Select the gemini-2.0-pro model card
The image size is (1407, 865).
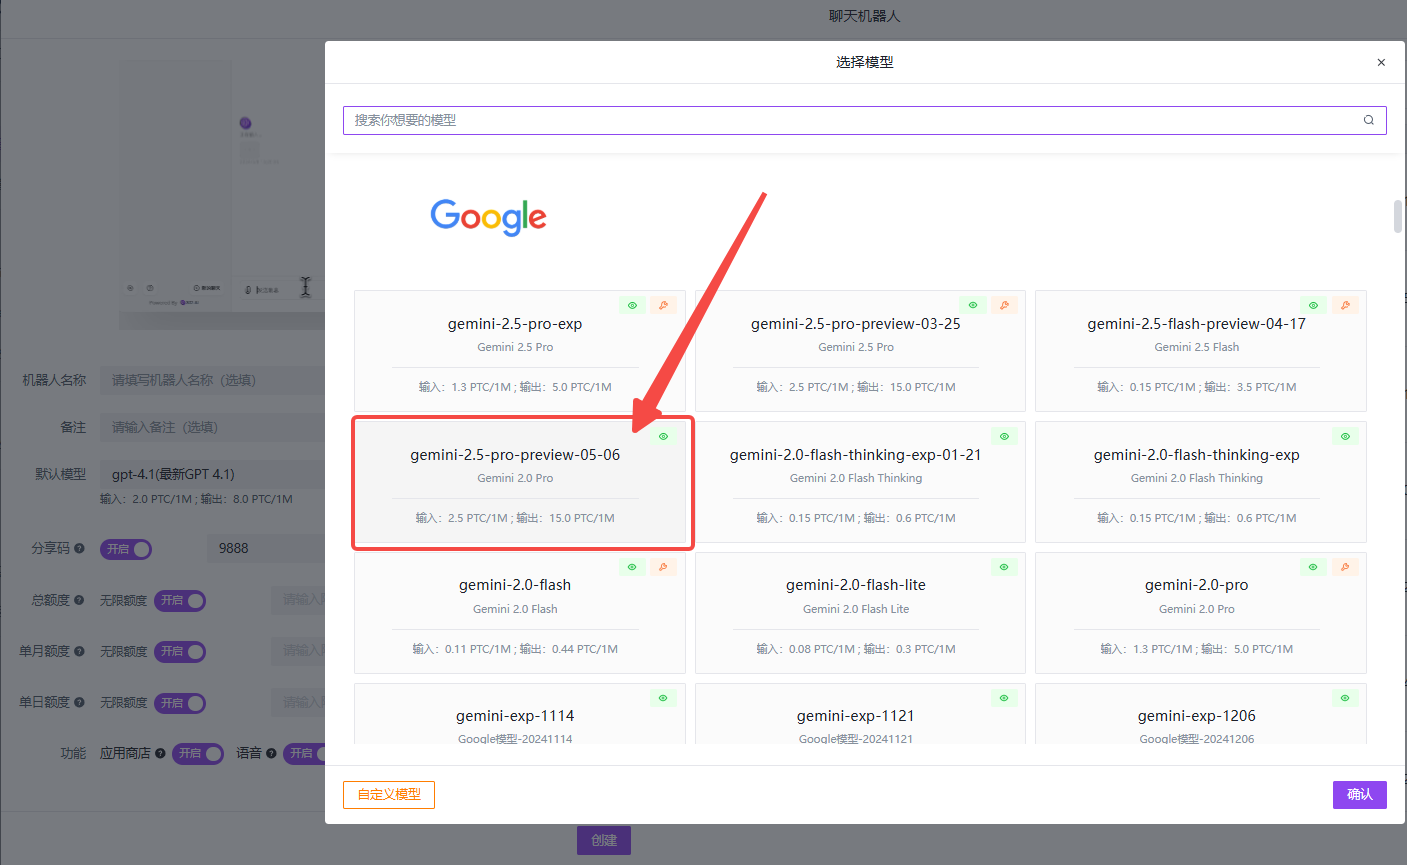point(1201,613)
